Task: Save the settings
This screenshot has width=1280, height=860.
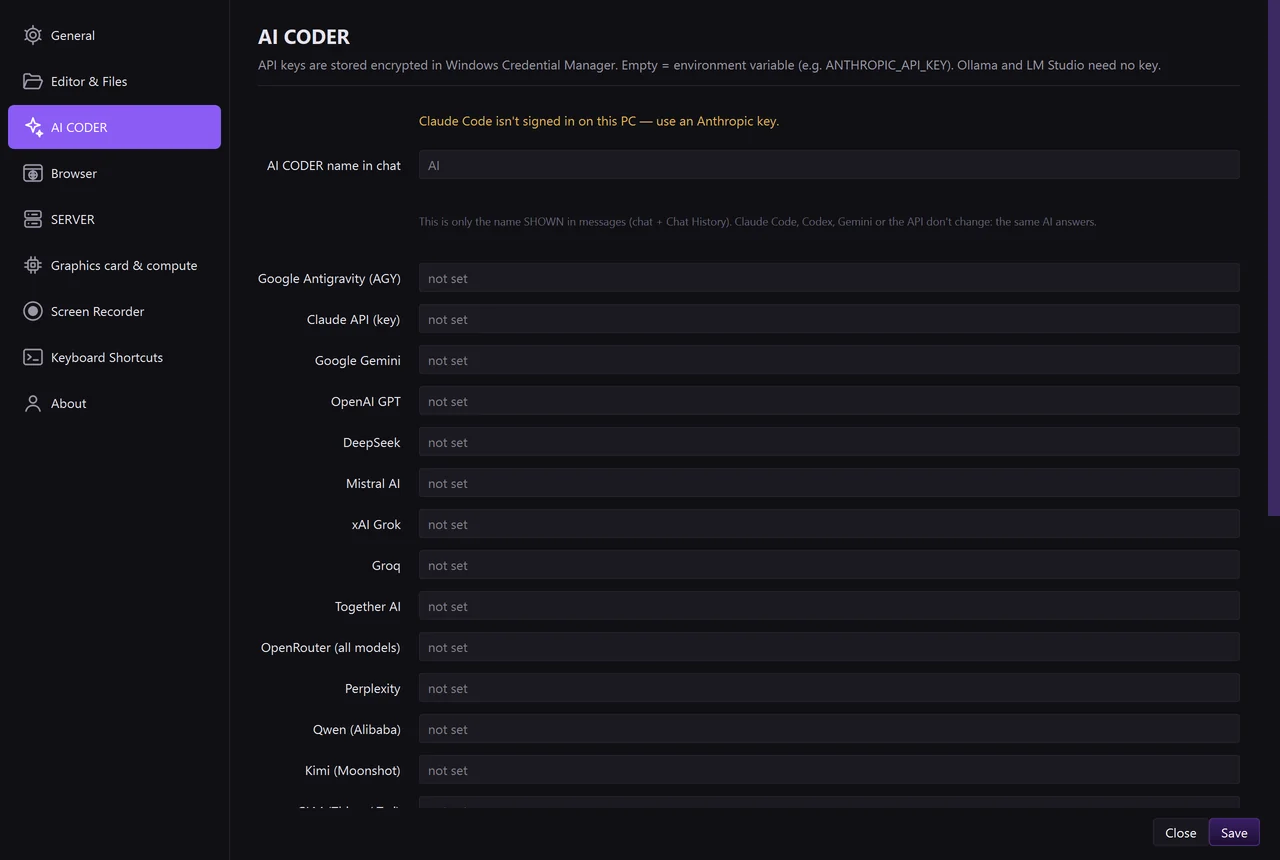Action: (x=1234, y=832)
